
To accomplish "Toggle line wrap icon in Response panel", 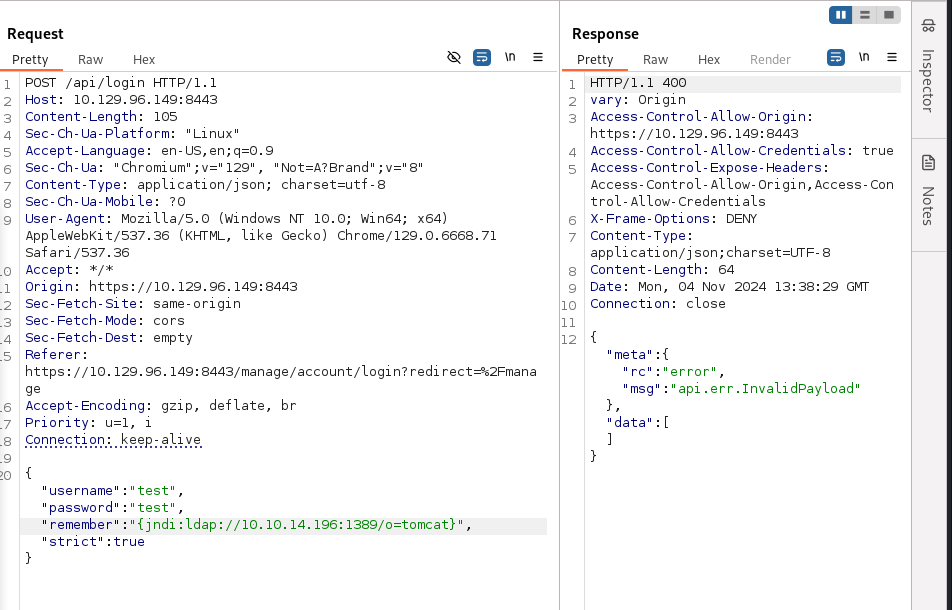I will tap(836, 58).
